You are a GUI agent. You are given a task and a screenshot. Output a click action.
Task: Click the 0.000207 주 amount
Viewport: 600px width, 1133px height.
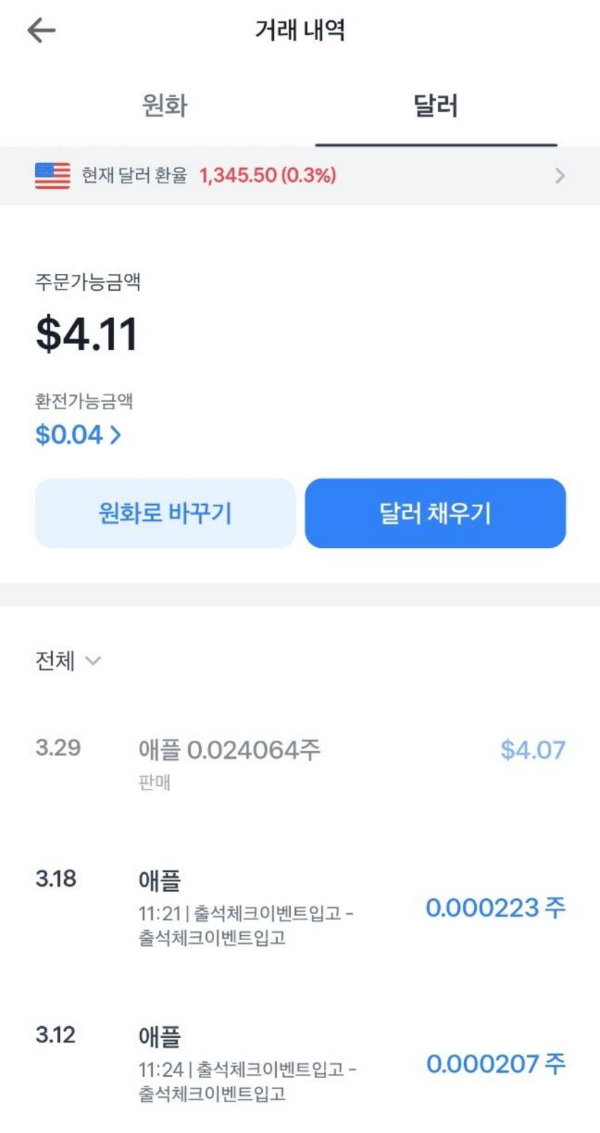click(x=496, y=1063)
